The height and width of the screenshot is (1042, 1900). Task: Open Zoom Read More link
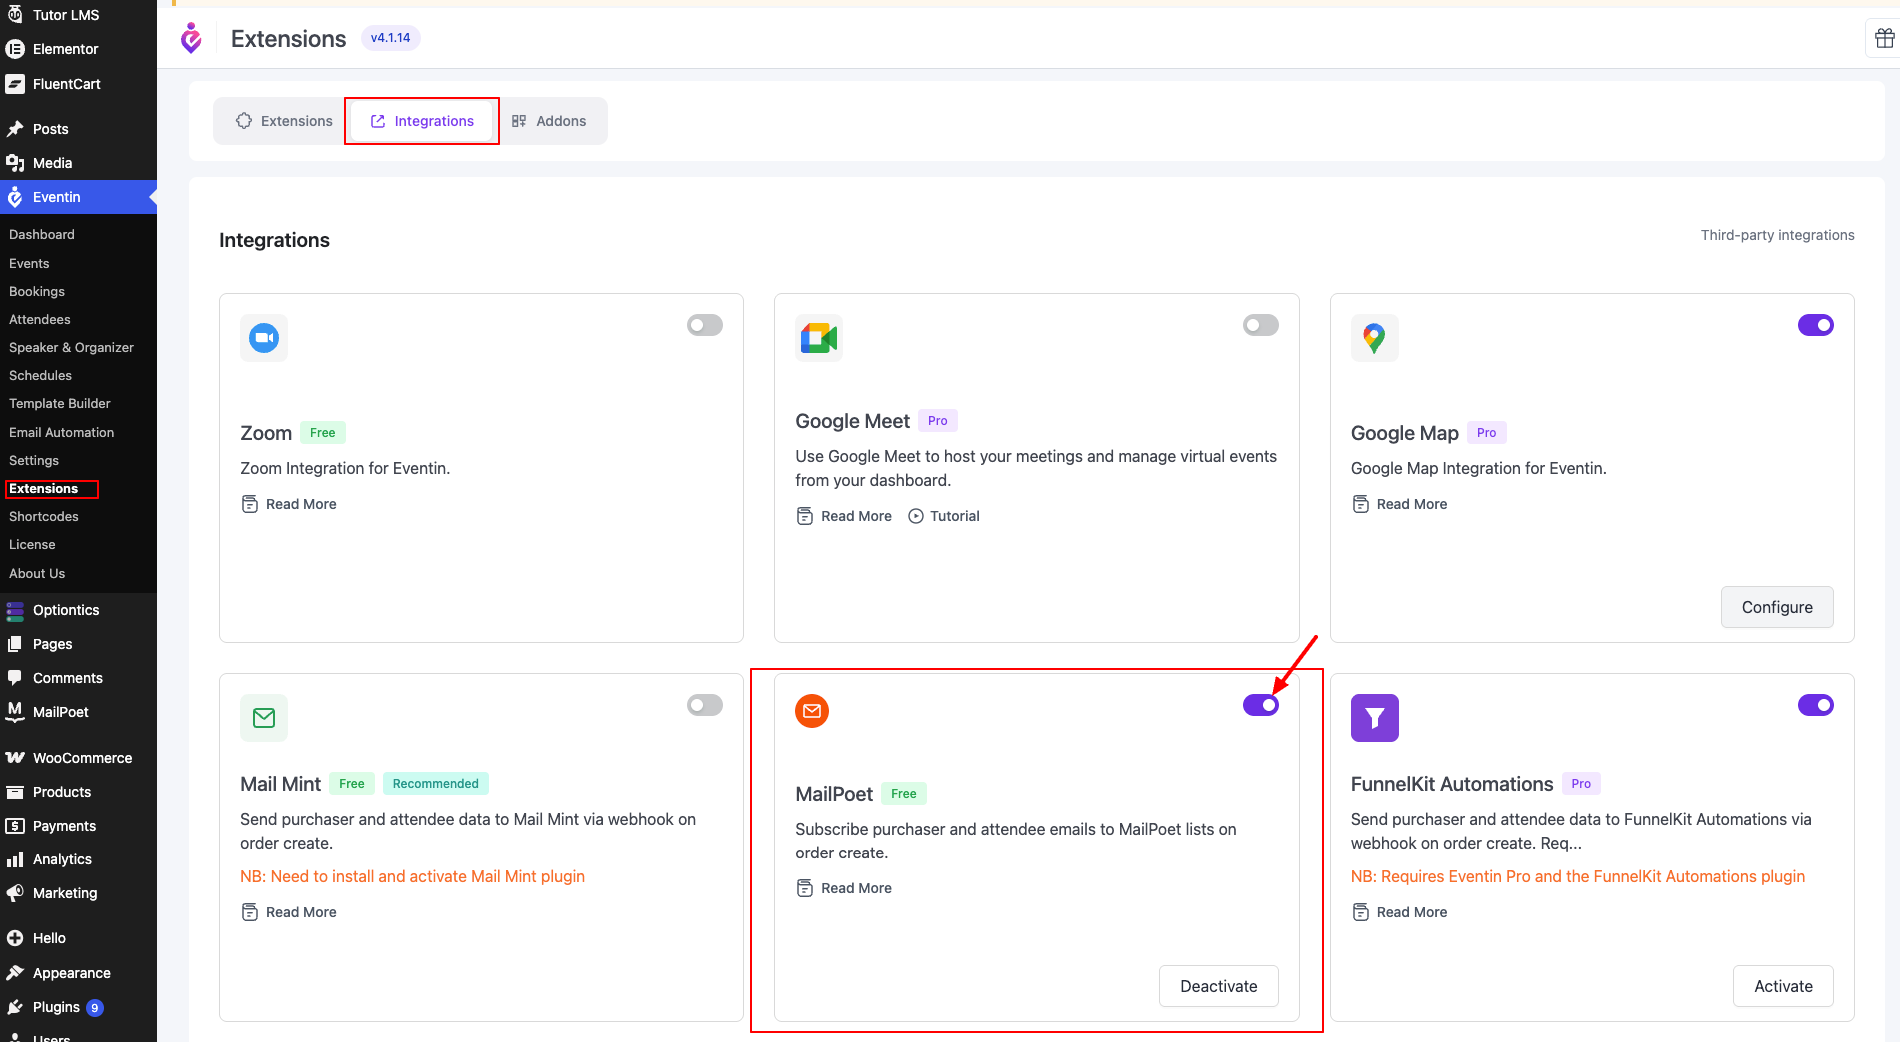click(x=289, y=504)
